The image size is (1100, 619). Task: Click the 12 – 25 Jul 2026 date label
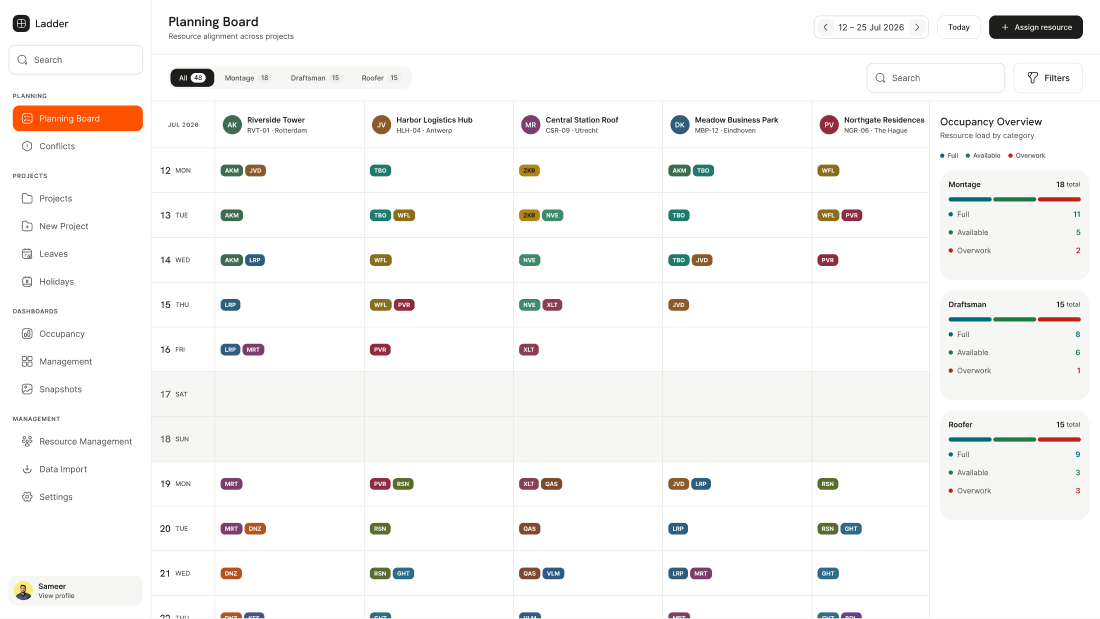tap(871, 27)
